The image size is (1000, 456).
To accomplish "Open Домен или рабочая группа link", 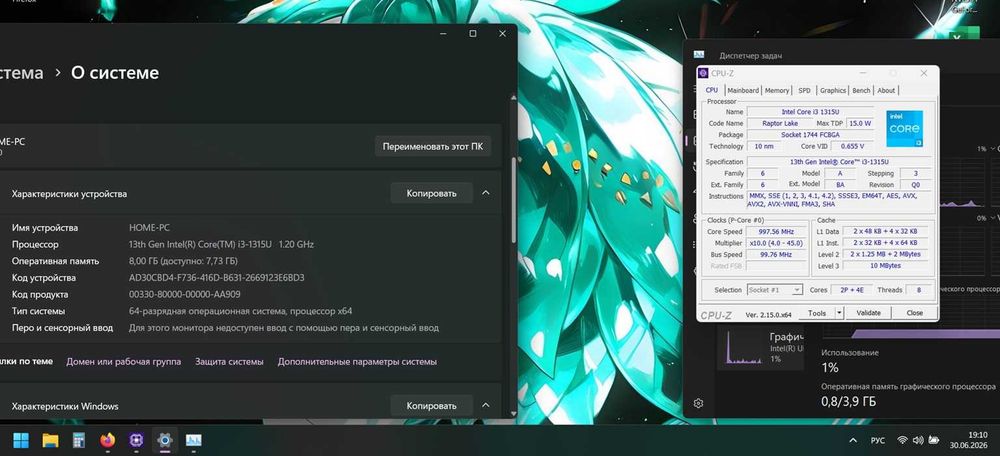I will (124, 362).
